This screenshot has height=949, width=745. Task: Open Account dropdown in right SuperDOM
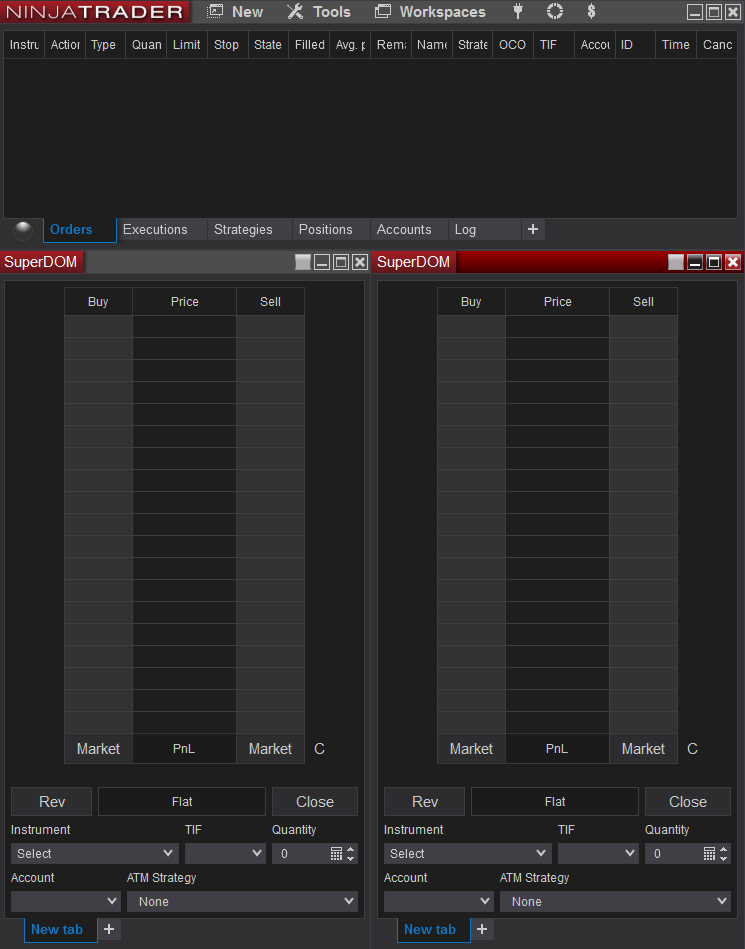(x=439, y=901)
